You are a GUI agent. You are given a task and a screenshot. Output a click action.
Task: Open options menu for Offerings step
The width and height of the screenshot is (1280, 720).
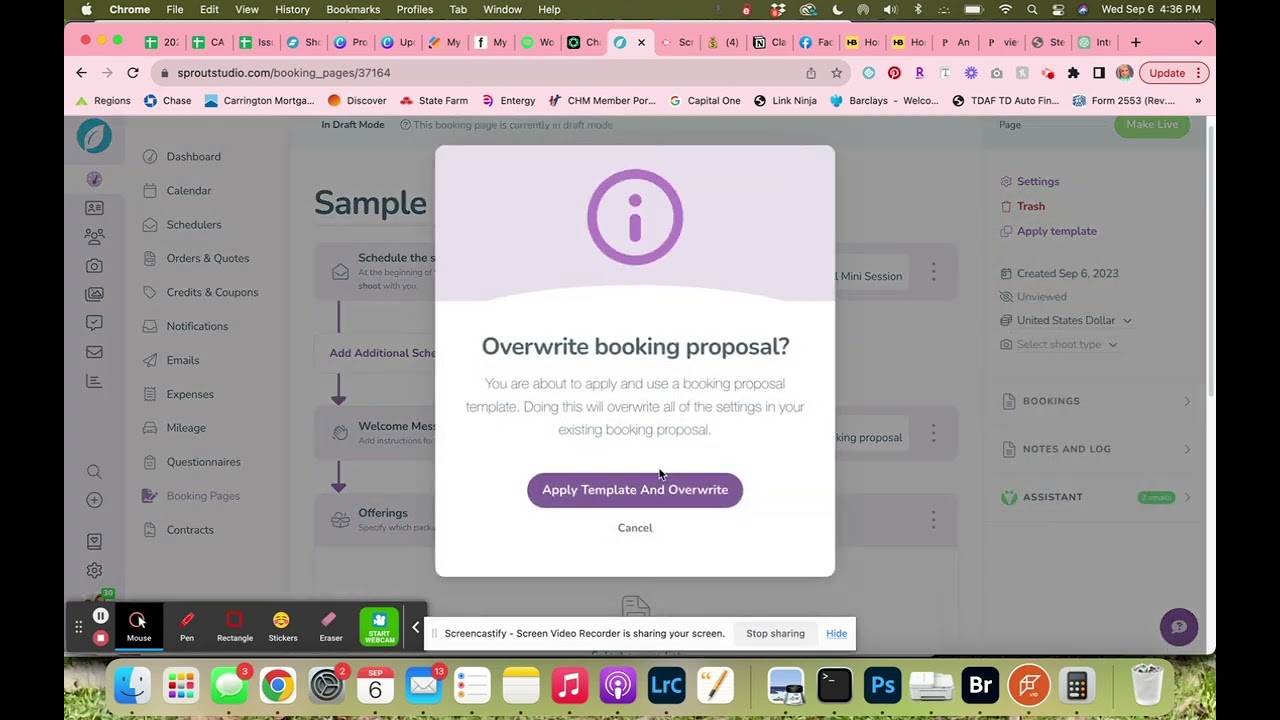[933, 519]
